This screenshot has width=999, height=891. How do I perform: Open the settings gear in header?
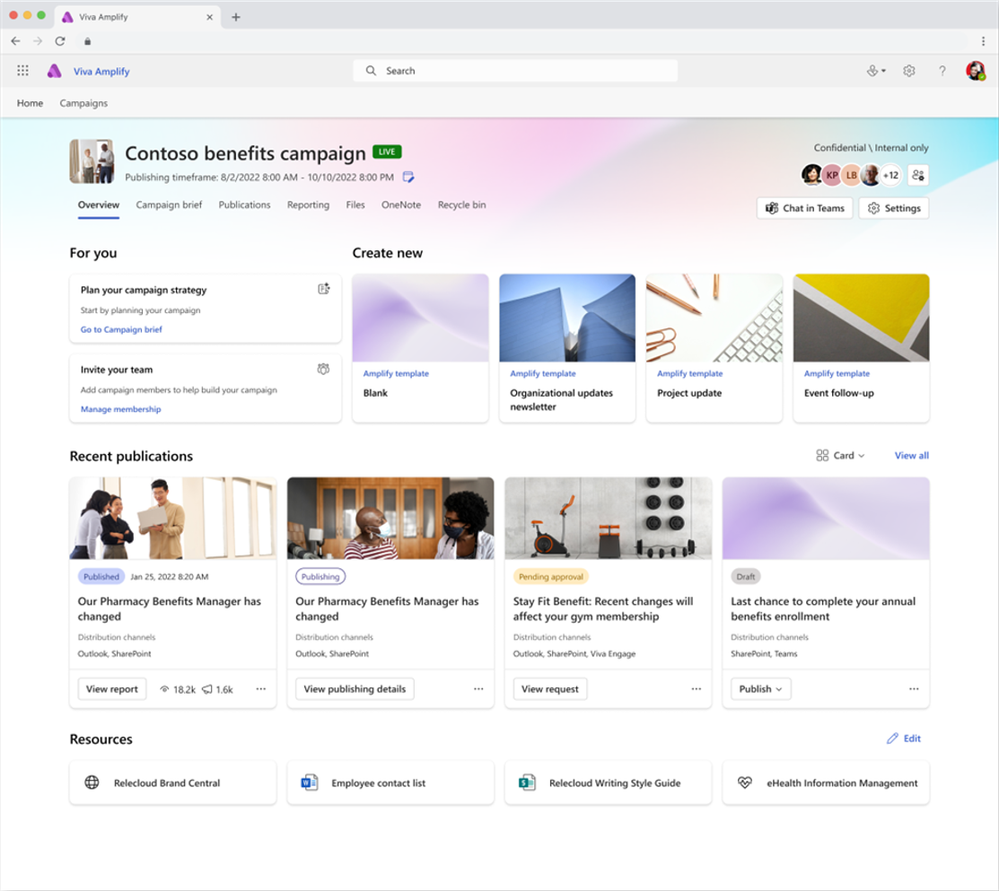(x=909, y=71)
